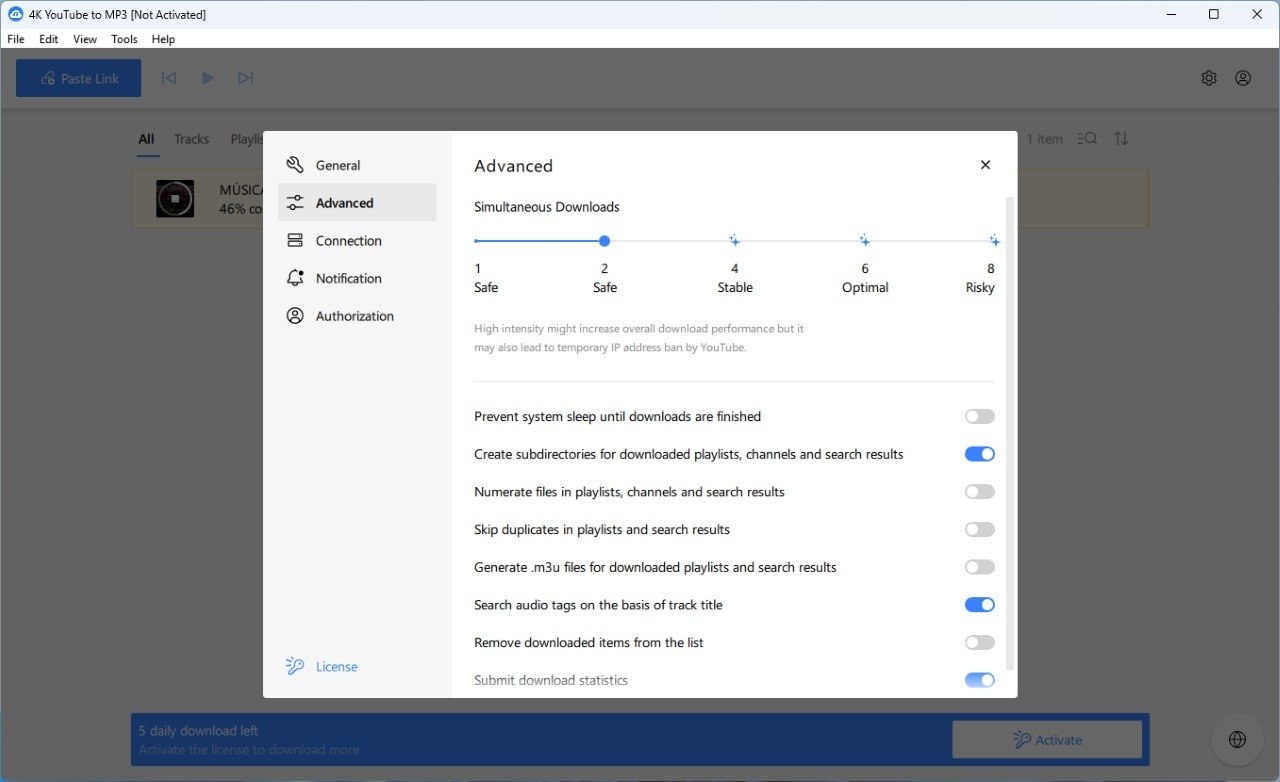Minimize the application window
1280x782 pixels.
click(1170, 15)
